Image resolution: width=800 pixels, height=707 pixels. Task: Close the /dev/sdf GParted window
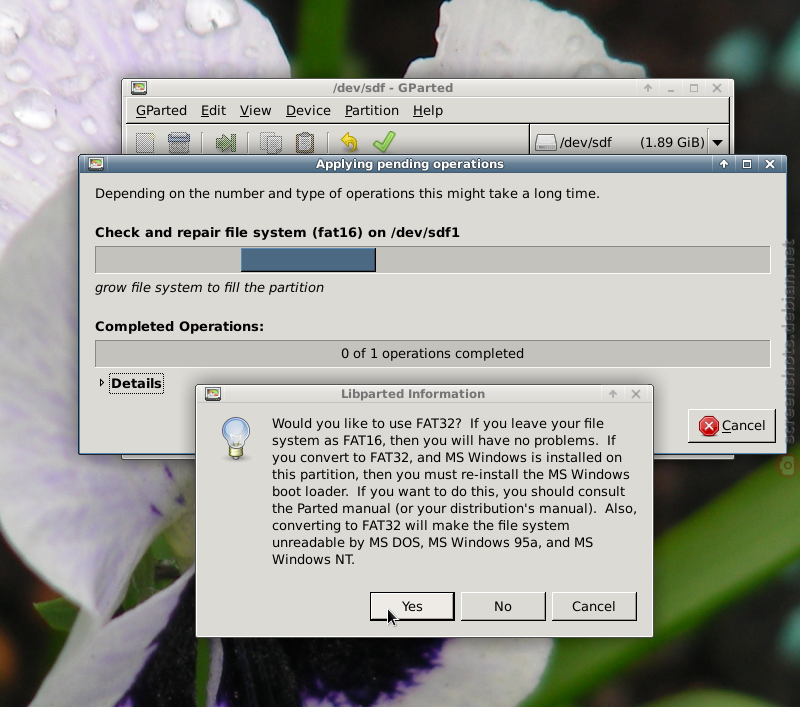[x=717, y=88]
